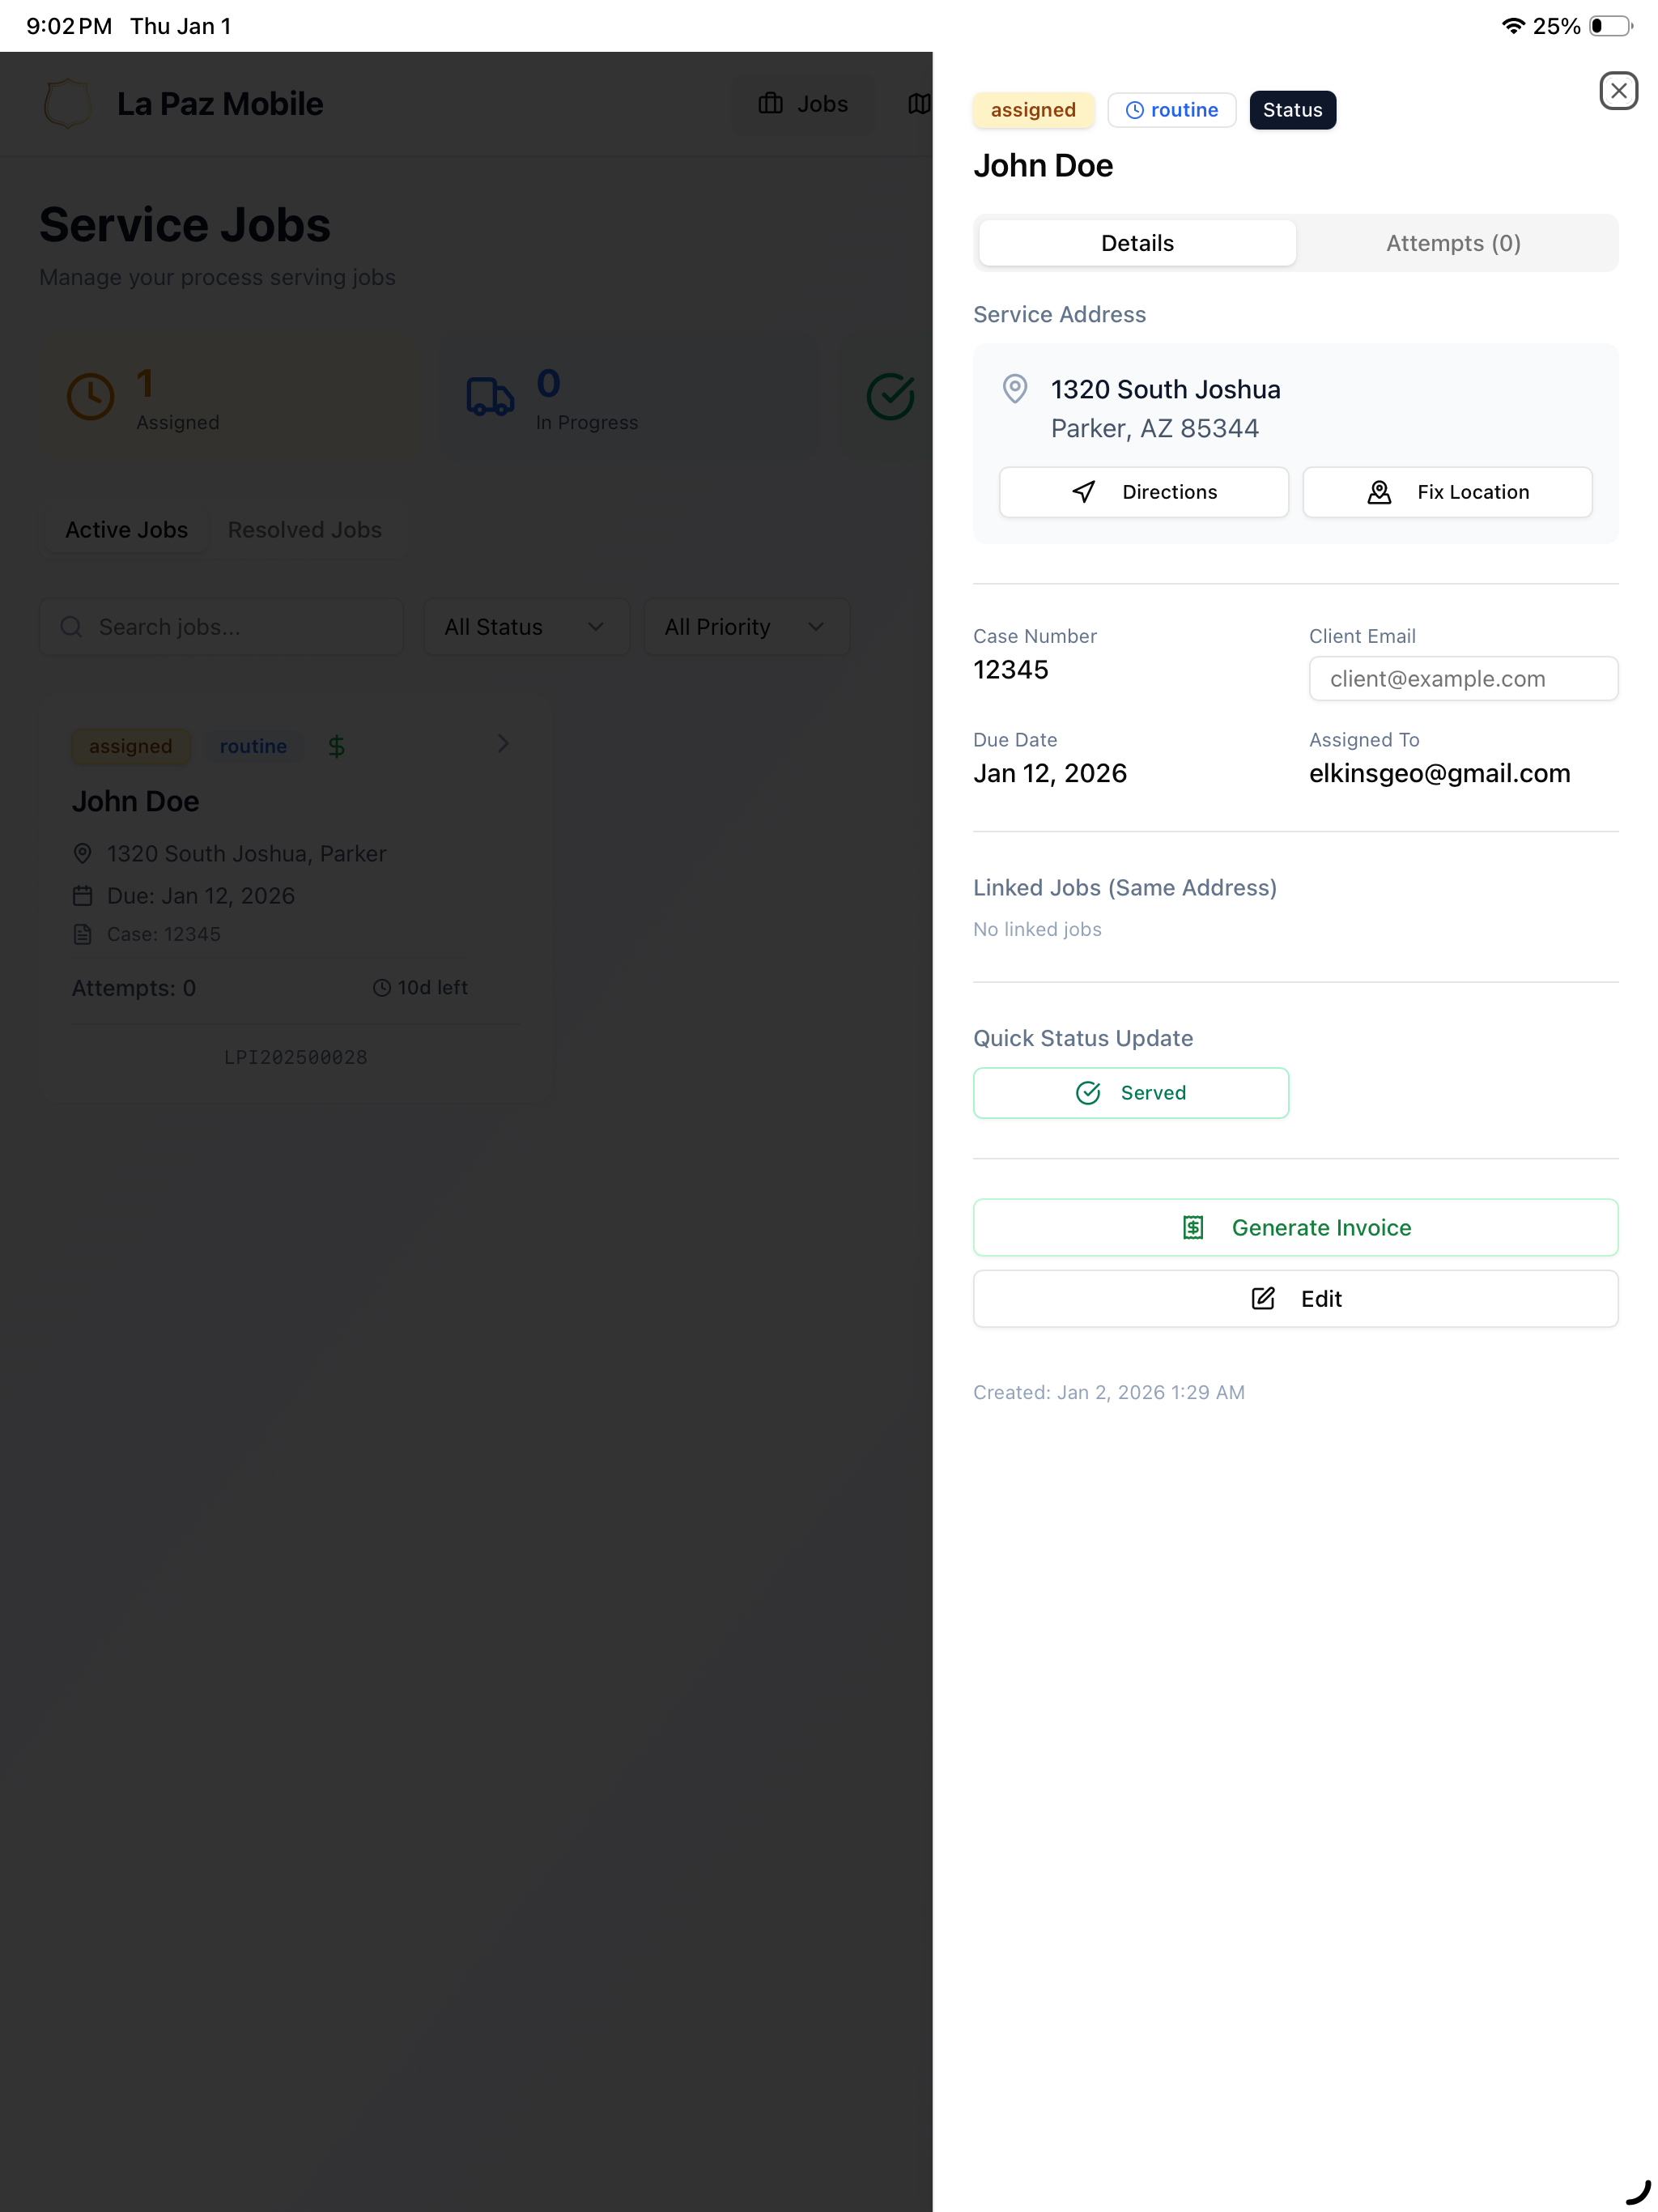The width and height of the screenshot is (1658, 2212).
Task: Tap the Wi-Fi status icon
Action: (x=1512, y=26)
